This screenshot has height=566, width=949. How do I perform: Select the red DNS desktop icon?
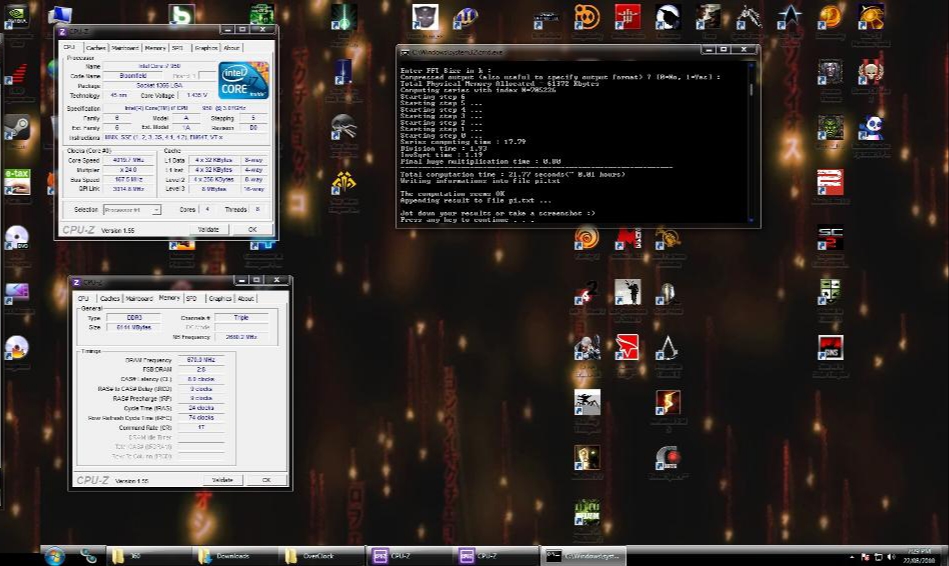pos(830,347)
